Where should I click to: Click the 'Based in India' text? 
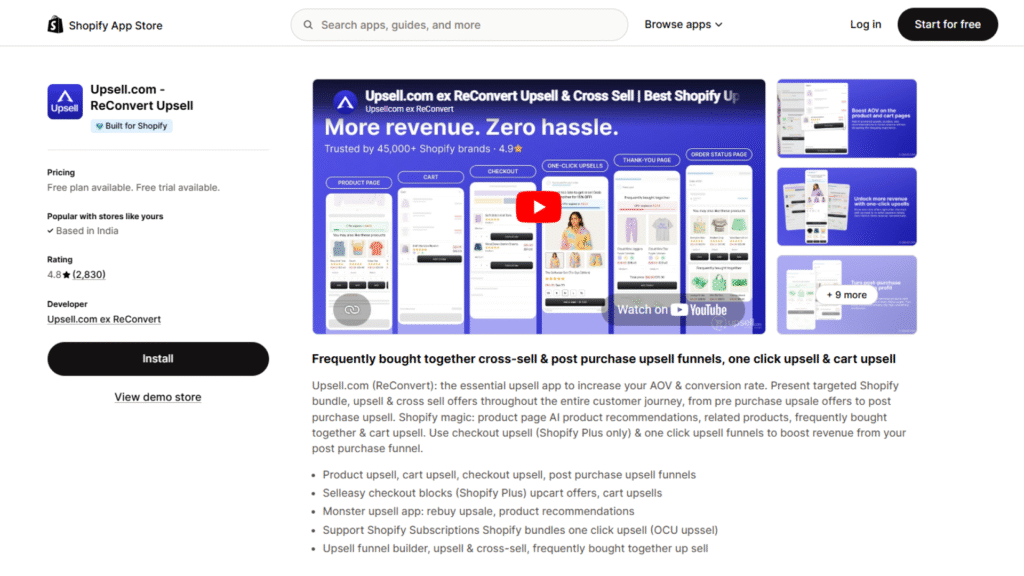coord(87,231)
